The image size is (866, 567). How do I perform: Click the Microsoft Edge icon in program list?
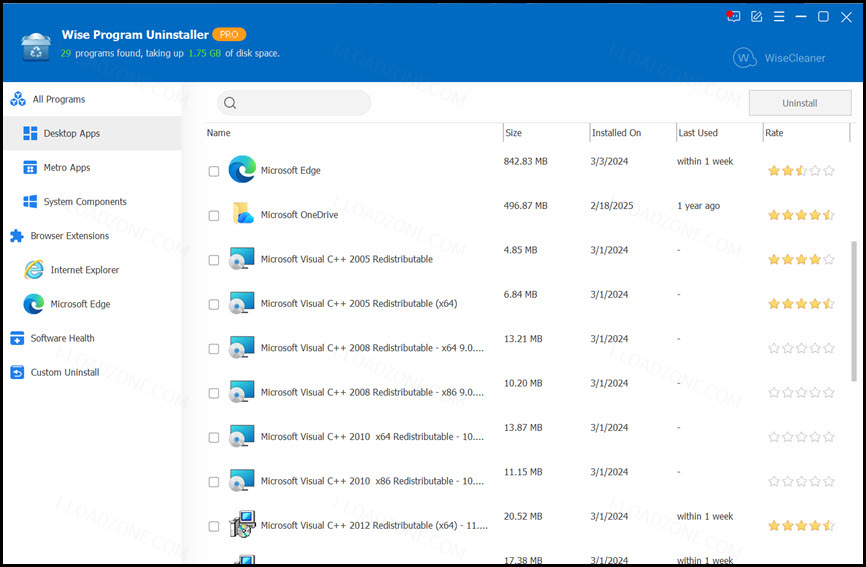pyautogui.click(x=242, y=169)
